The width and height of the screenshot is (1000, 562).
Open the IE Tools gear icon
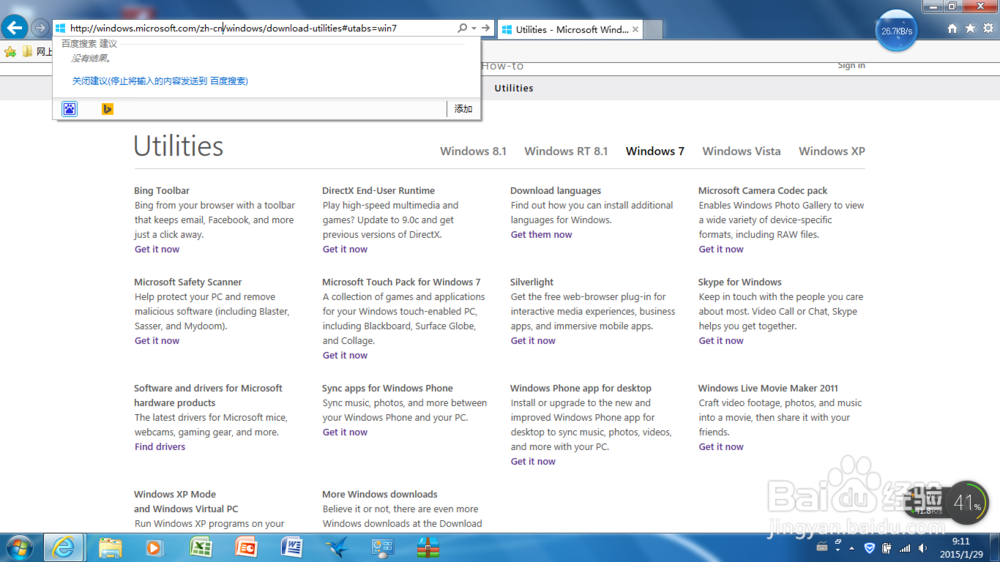[x=988, y=28]
